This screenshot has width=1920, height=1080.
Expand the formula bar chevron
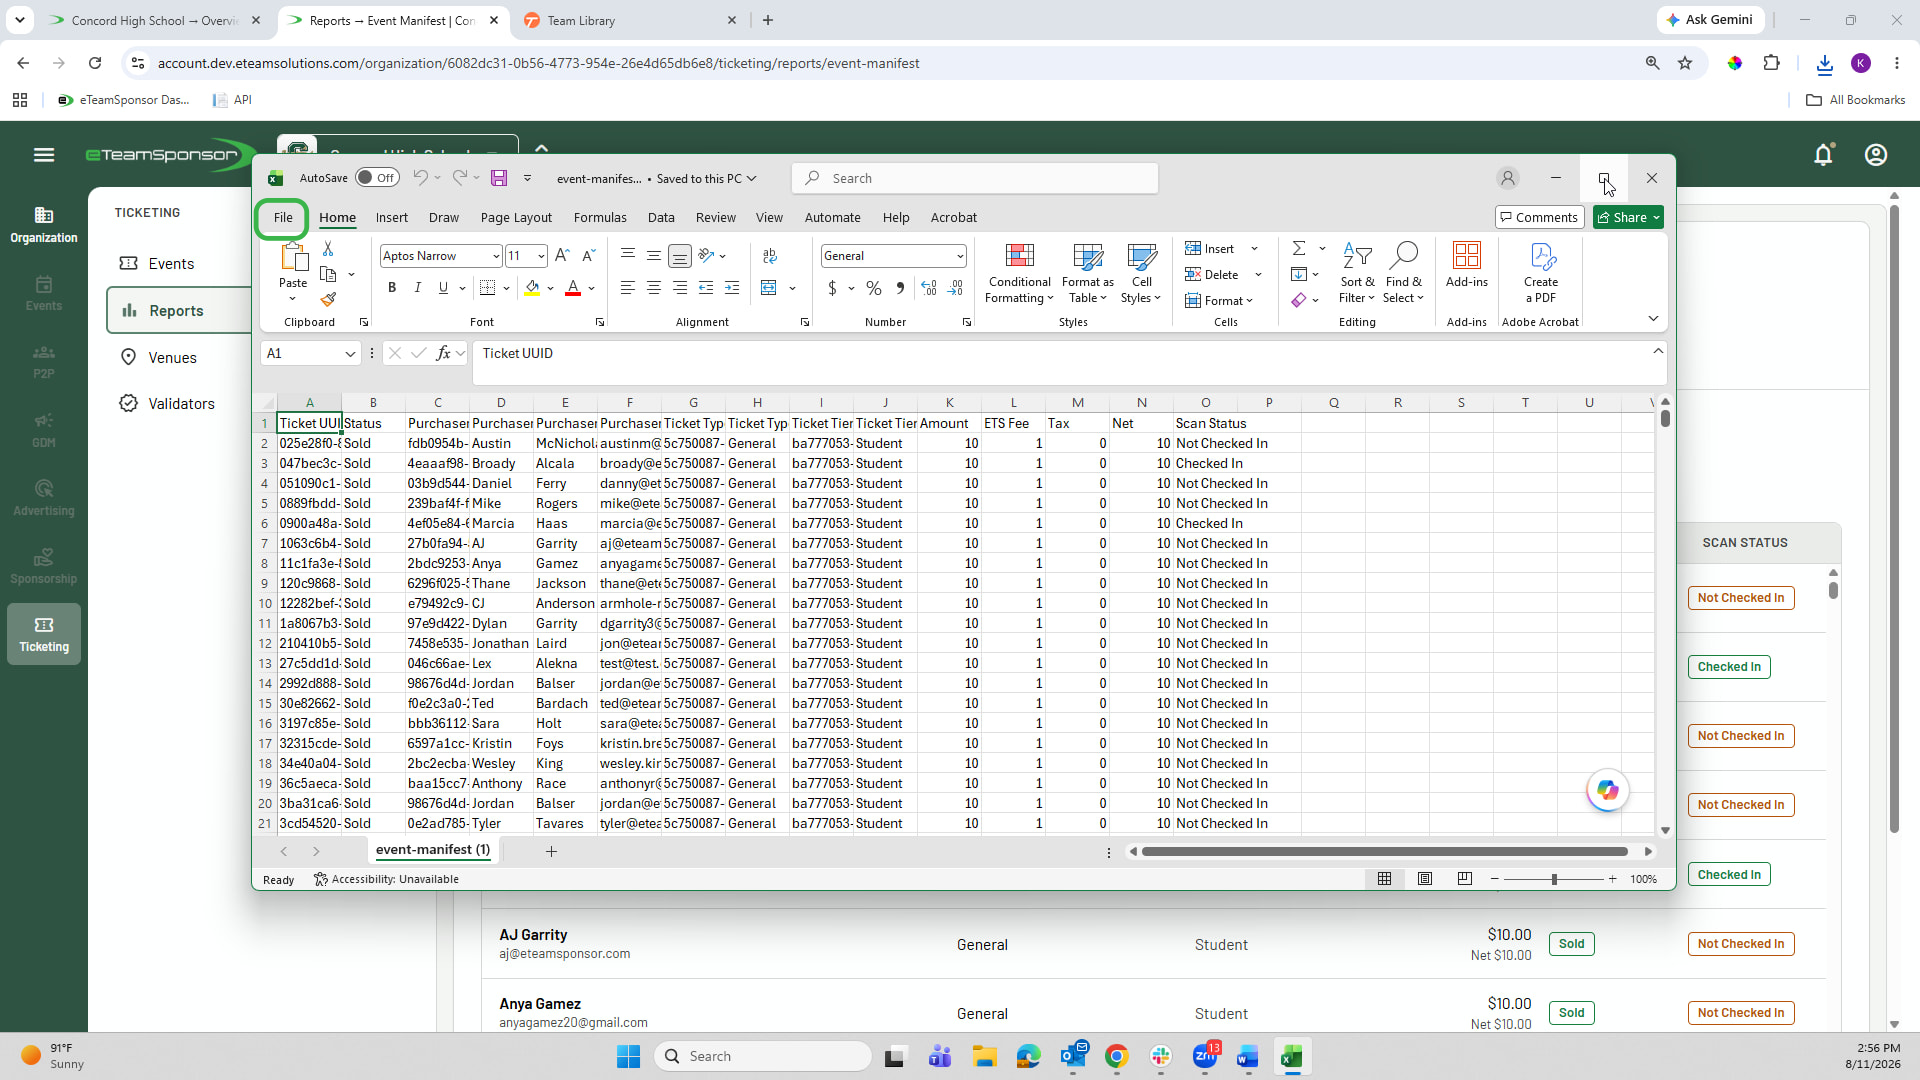pos(1658,351)
